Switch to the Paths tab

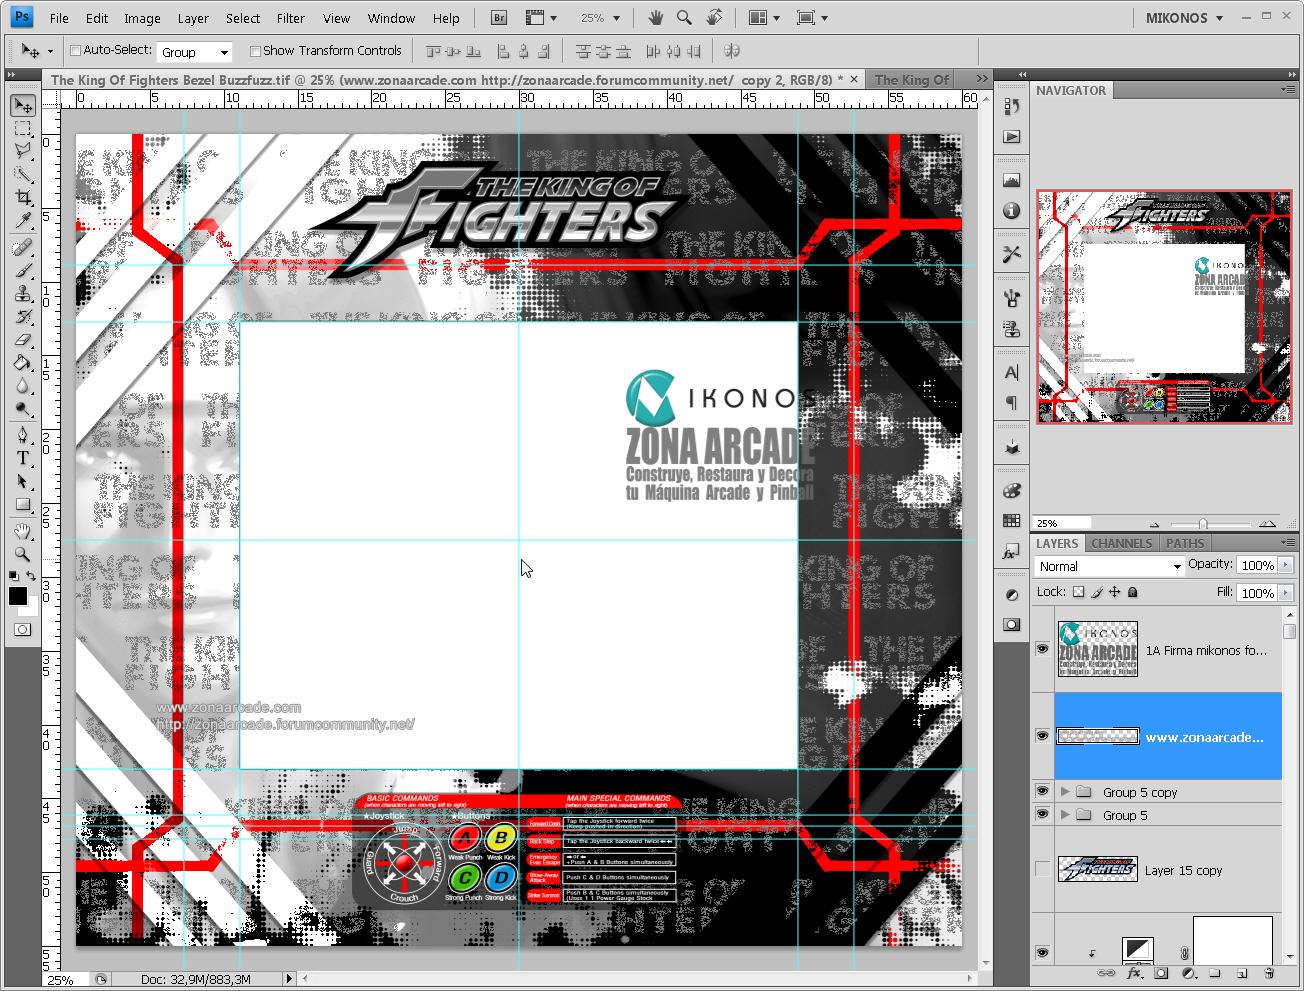pos(1185,543)
